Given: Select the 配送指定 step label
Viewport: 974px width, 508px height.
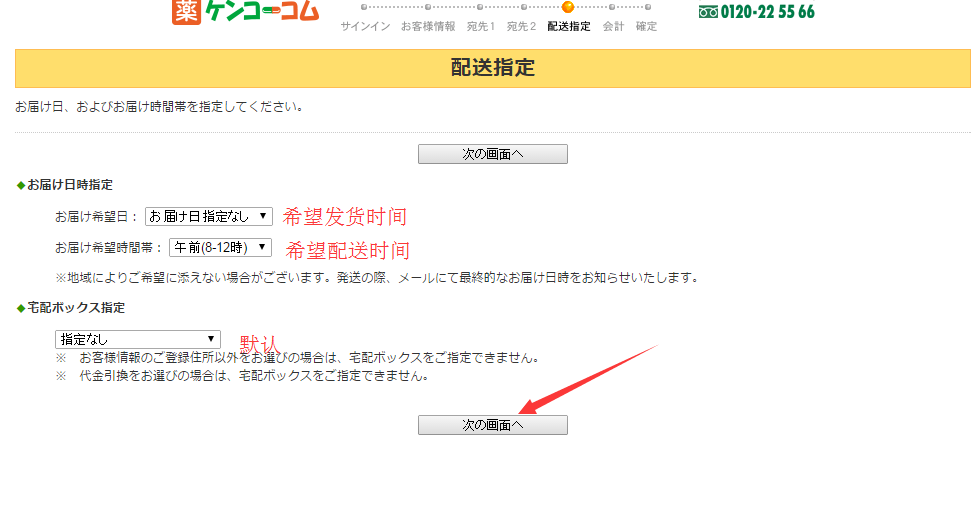Looking at the screenshot, I should [568, 26].
